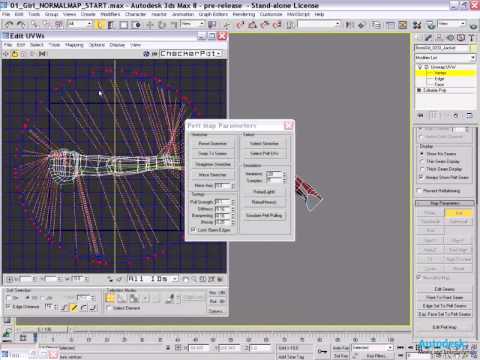Click the Reset Stretcher button
The image size is (480, 360).
coord(213,143)
